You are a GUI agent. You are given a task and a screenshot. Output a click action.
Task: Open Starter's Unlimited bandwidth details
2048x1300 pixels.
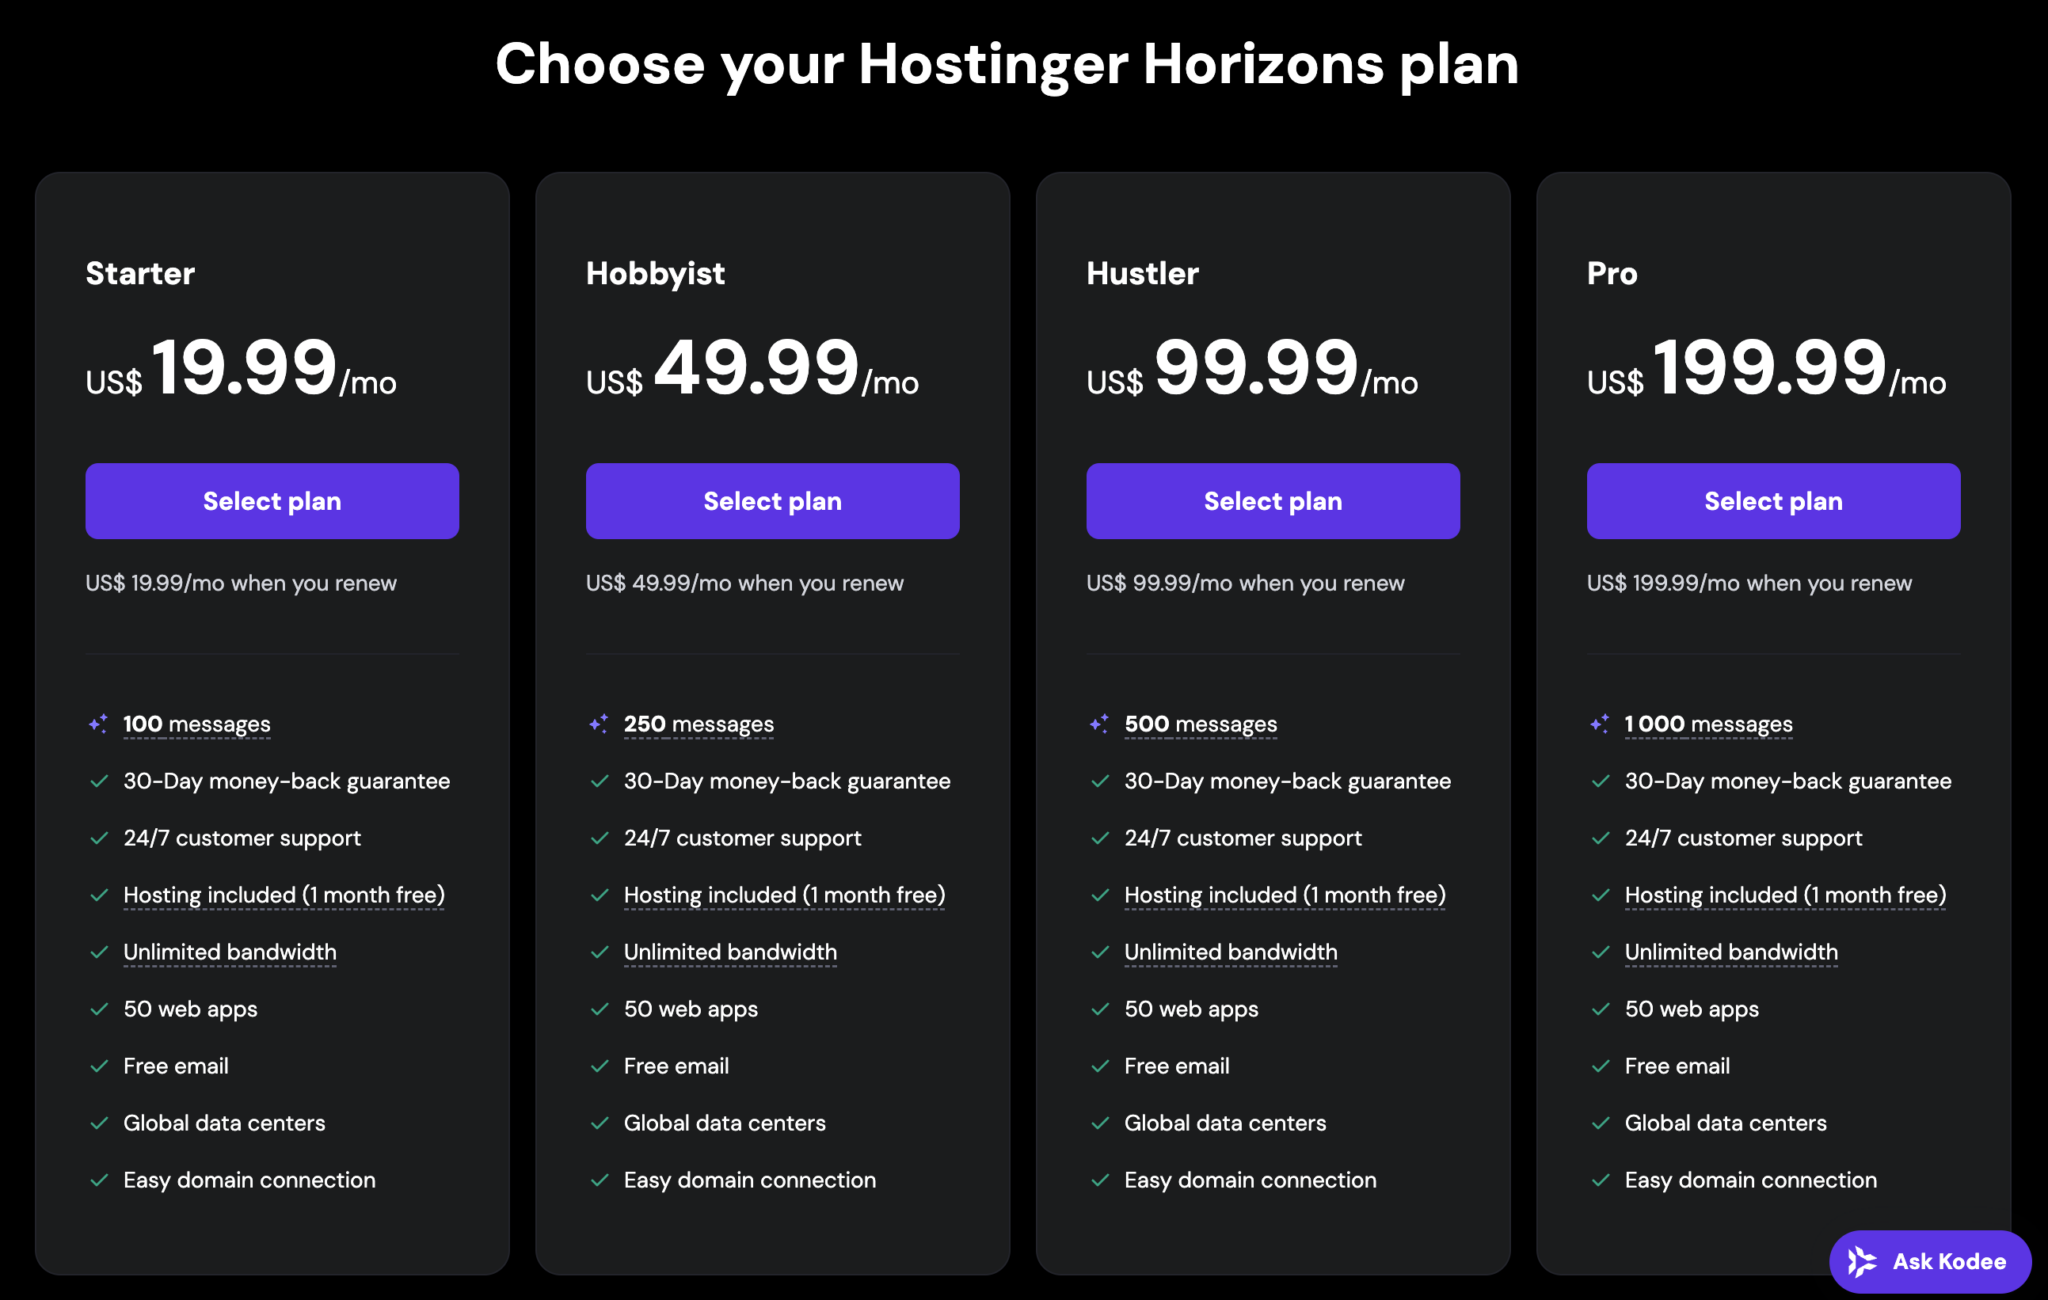click(229, 951)
